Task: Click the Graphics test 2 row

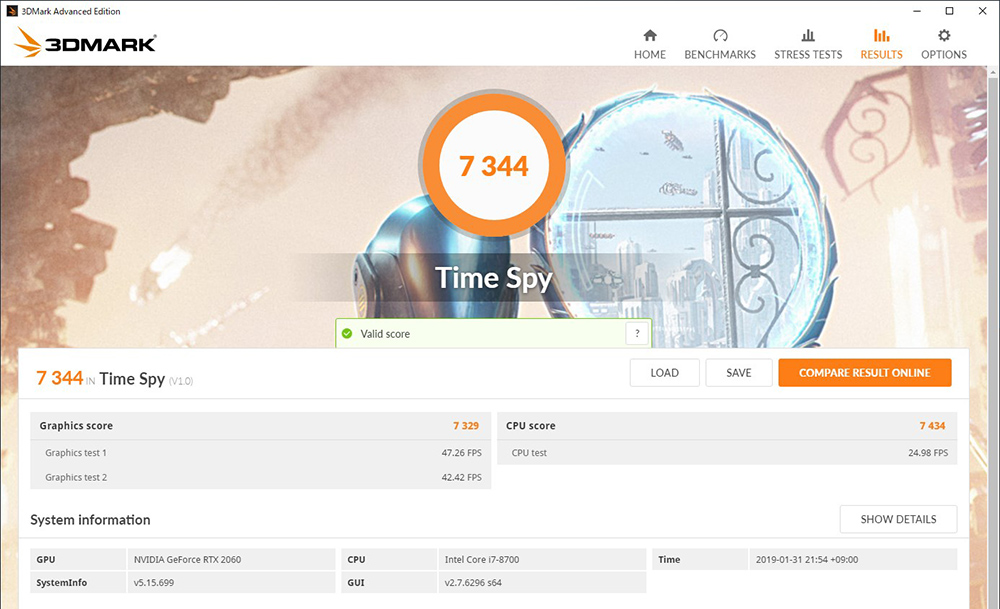Action: (261, 477)
